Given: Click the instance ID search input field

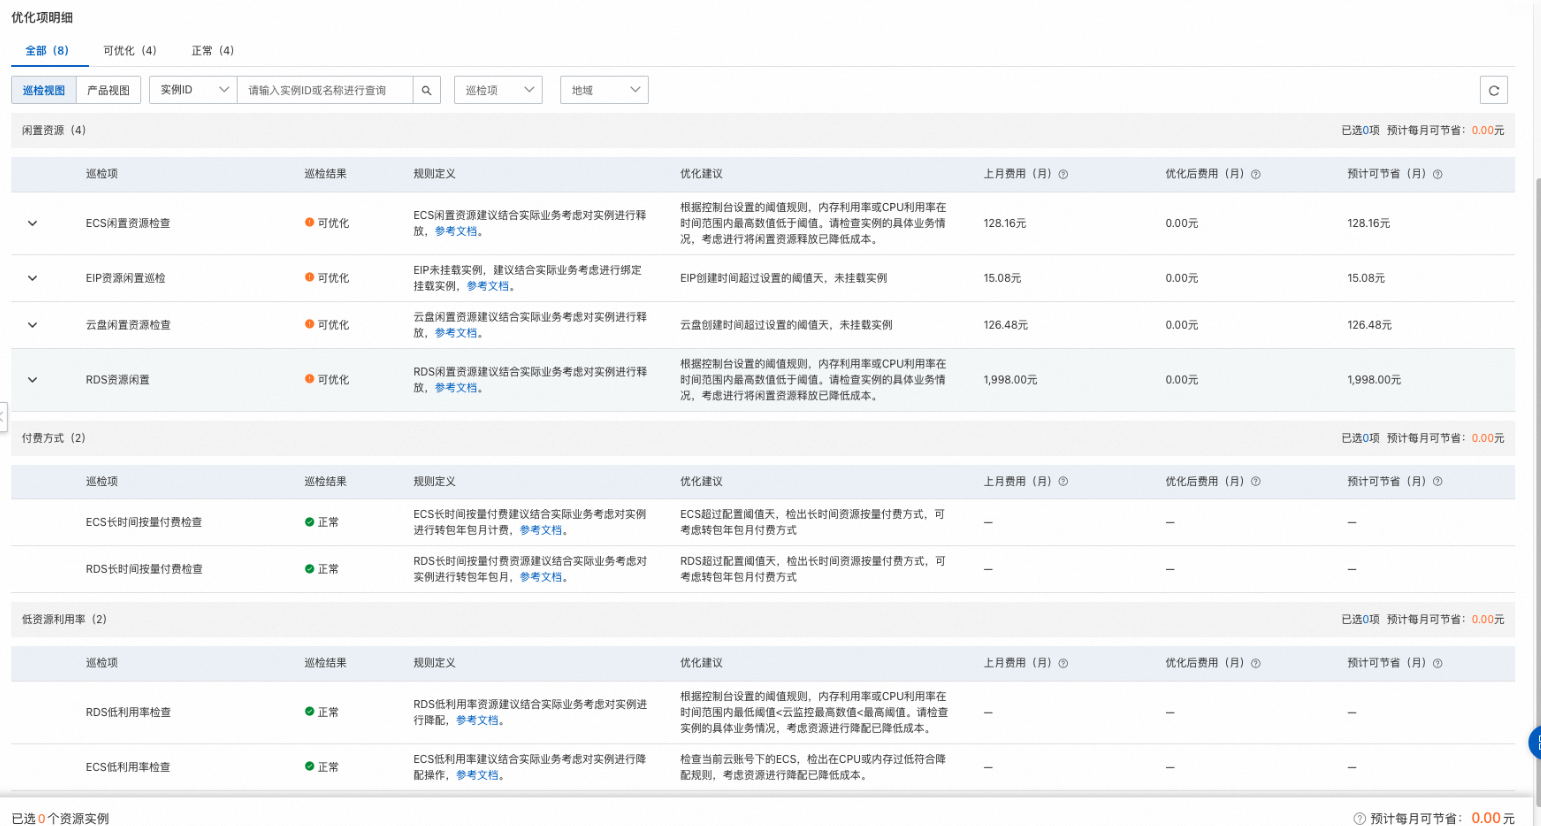Looking at the screenshot, I should point(325,90).
